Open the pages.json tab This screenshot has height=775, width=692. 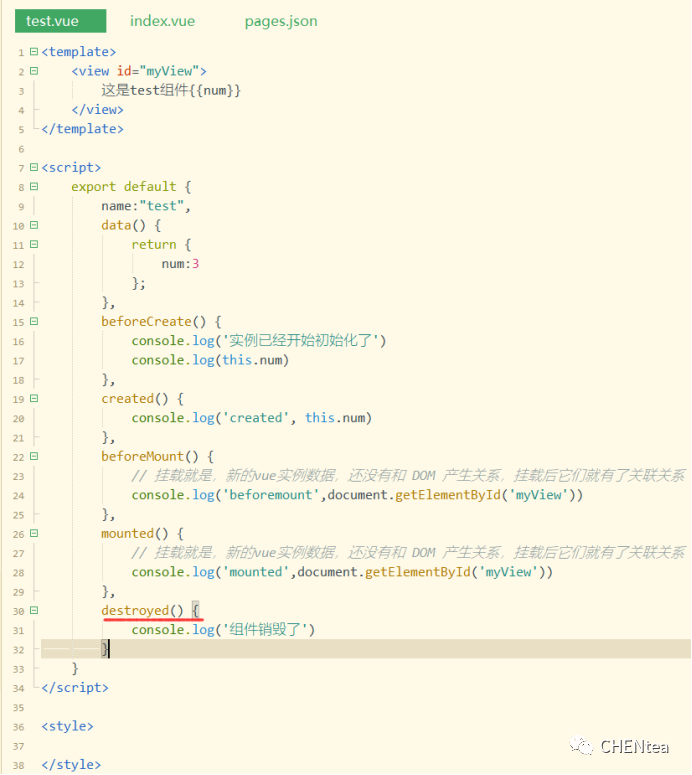coord(281,21)
